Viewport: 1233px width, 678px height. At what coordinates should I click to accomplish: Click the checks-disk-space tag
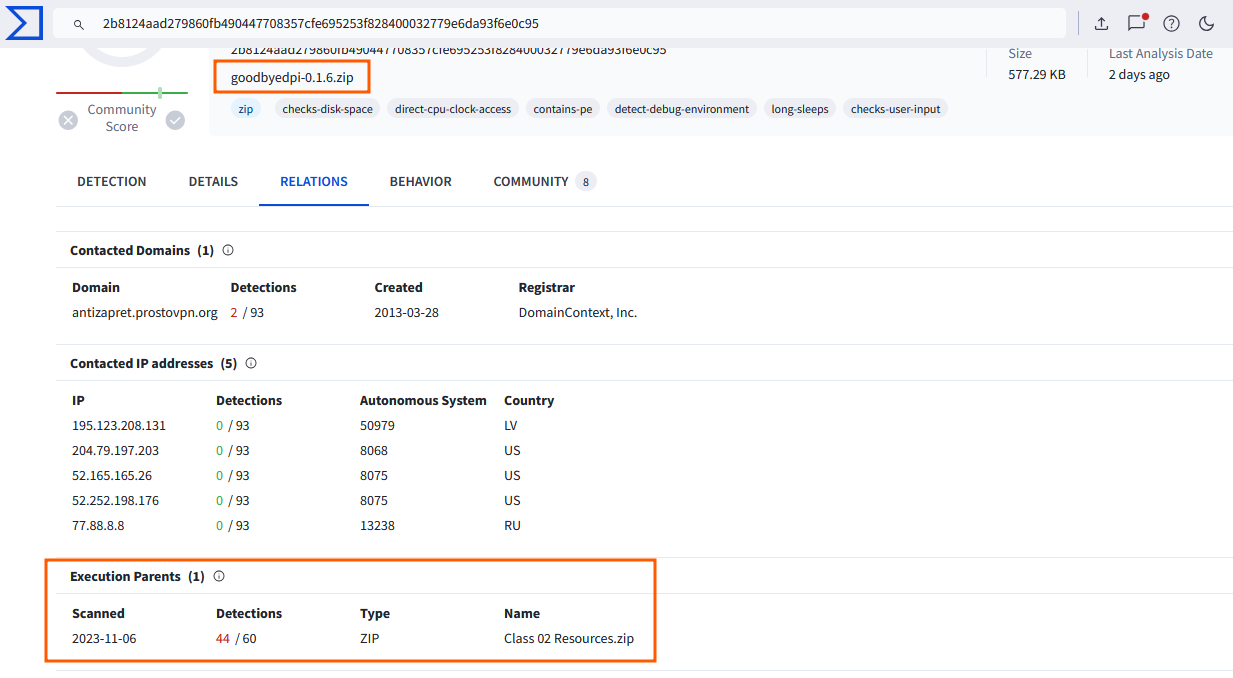[x=327, y=109]
